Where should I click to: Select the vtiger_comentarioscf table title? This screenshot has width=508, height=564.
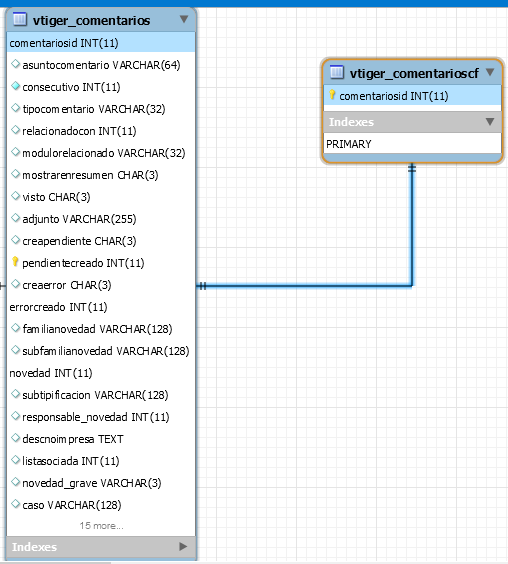(x=414, y=73)
